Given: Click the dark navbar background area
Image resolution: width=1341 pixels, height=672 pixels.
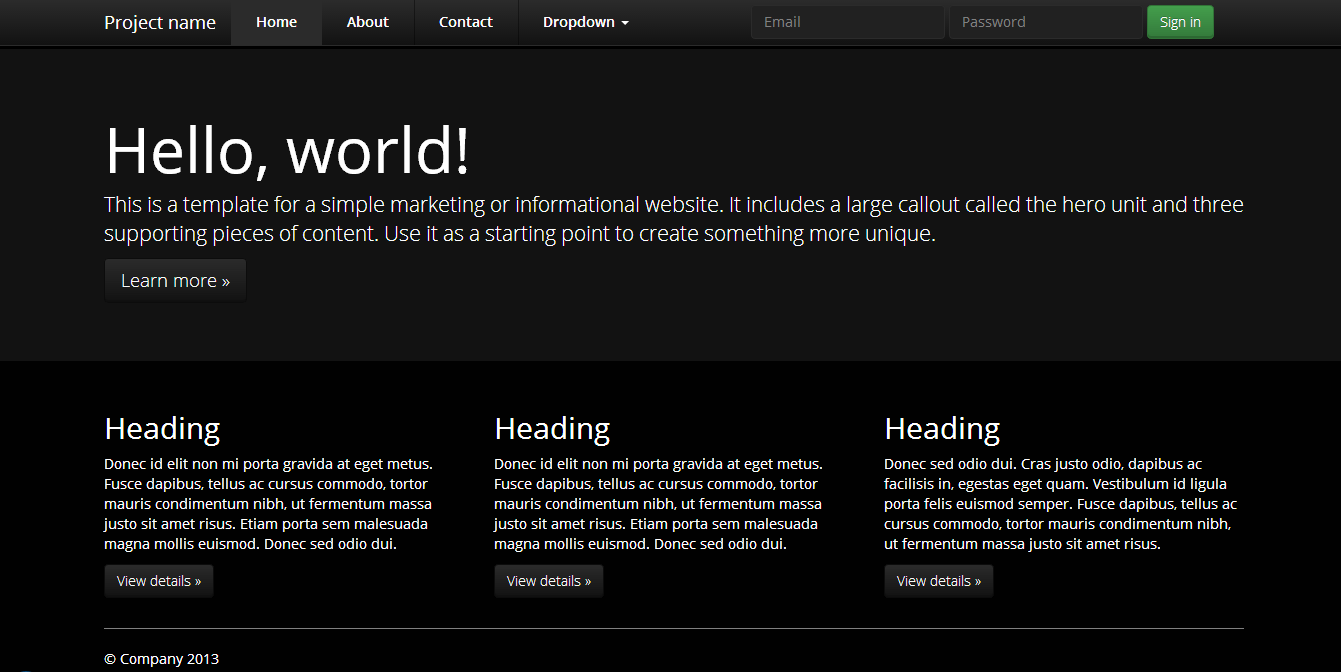Looking at the screenshot, I should click(690, 22).
